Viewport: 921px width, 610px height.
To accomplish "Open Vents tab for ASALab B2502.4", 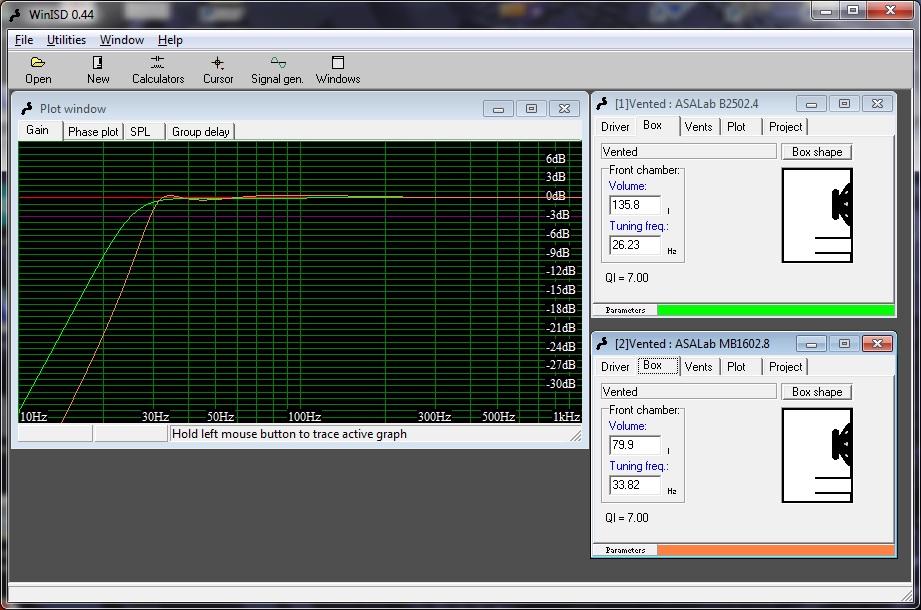I will click(x=698, y=127).
